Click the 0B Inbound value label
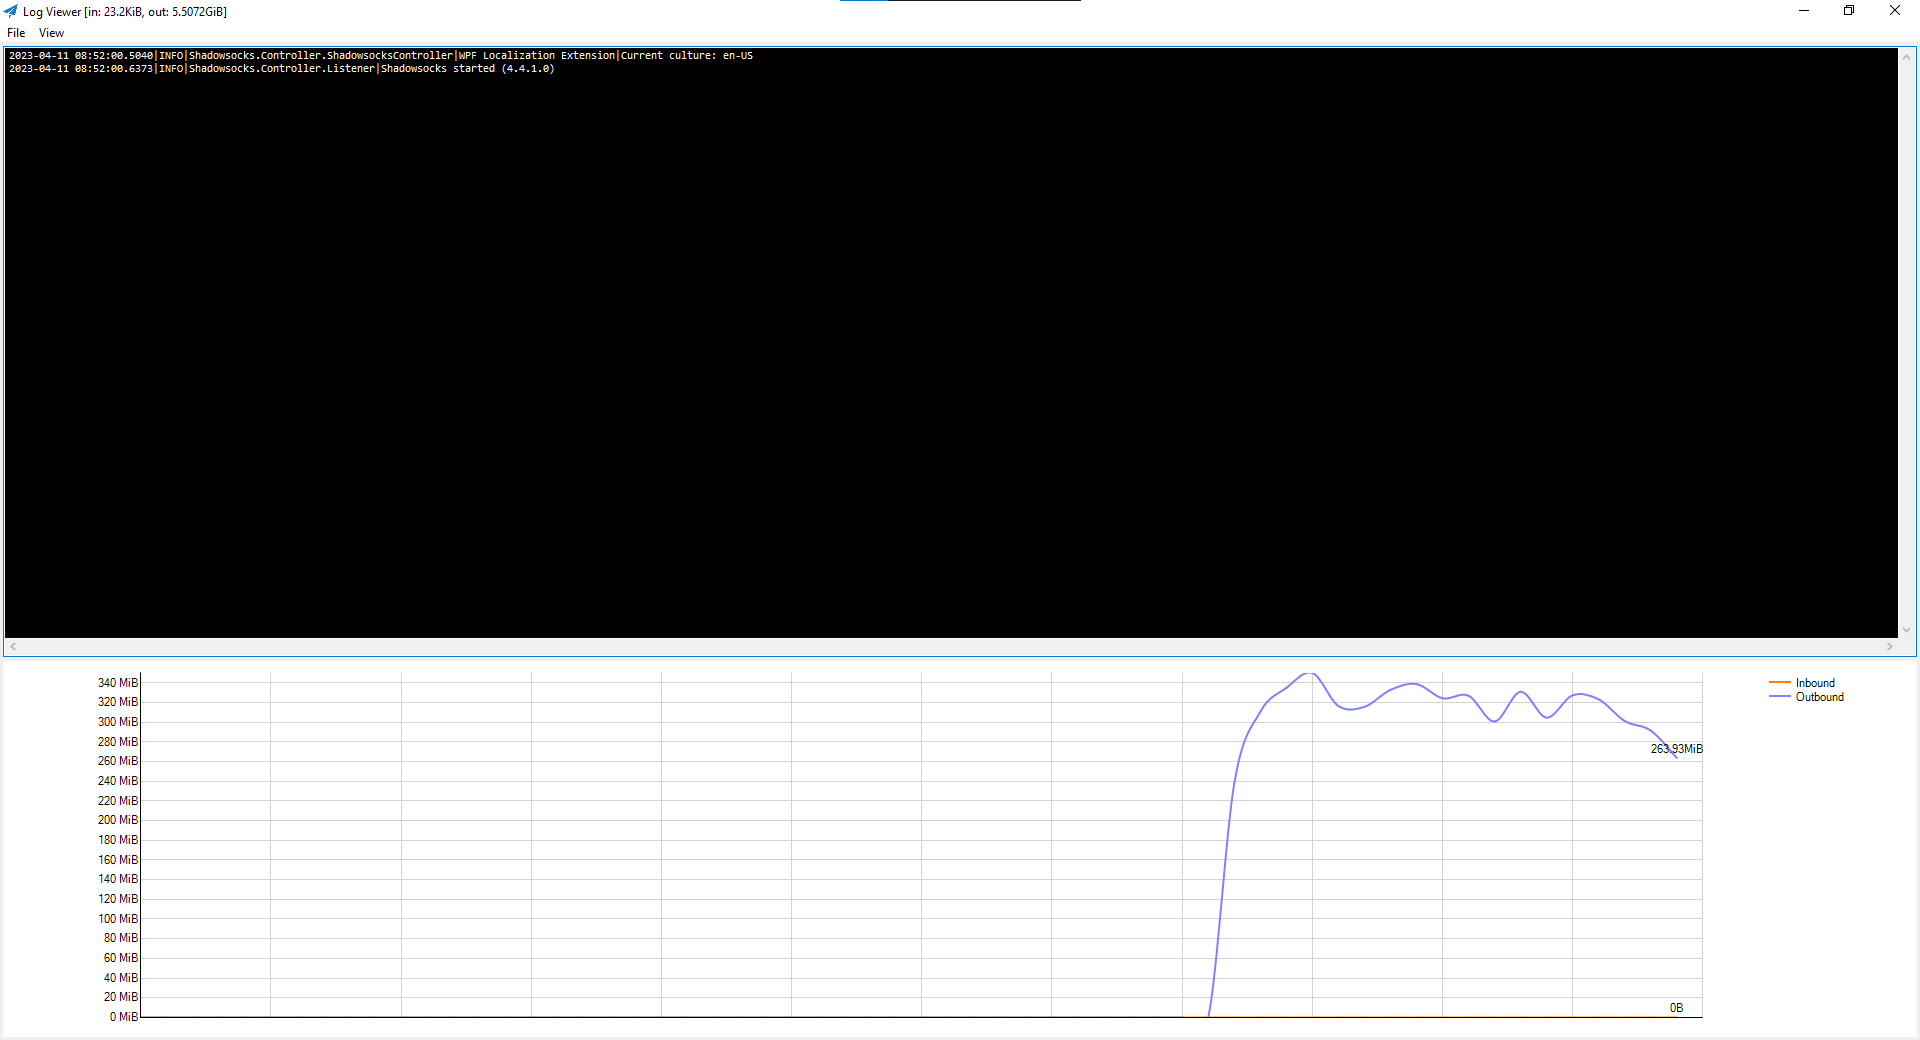Screen dimensions: 1920x1040 tap(1675, 1008)
